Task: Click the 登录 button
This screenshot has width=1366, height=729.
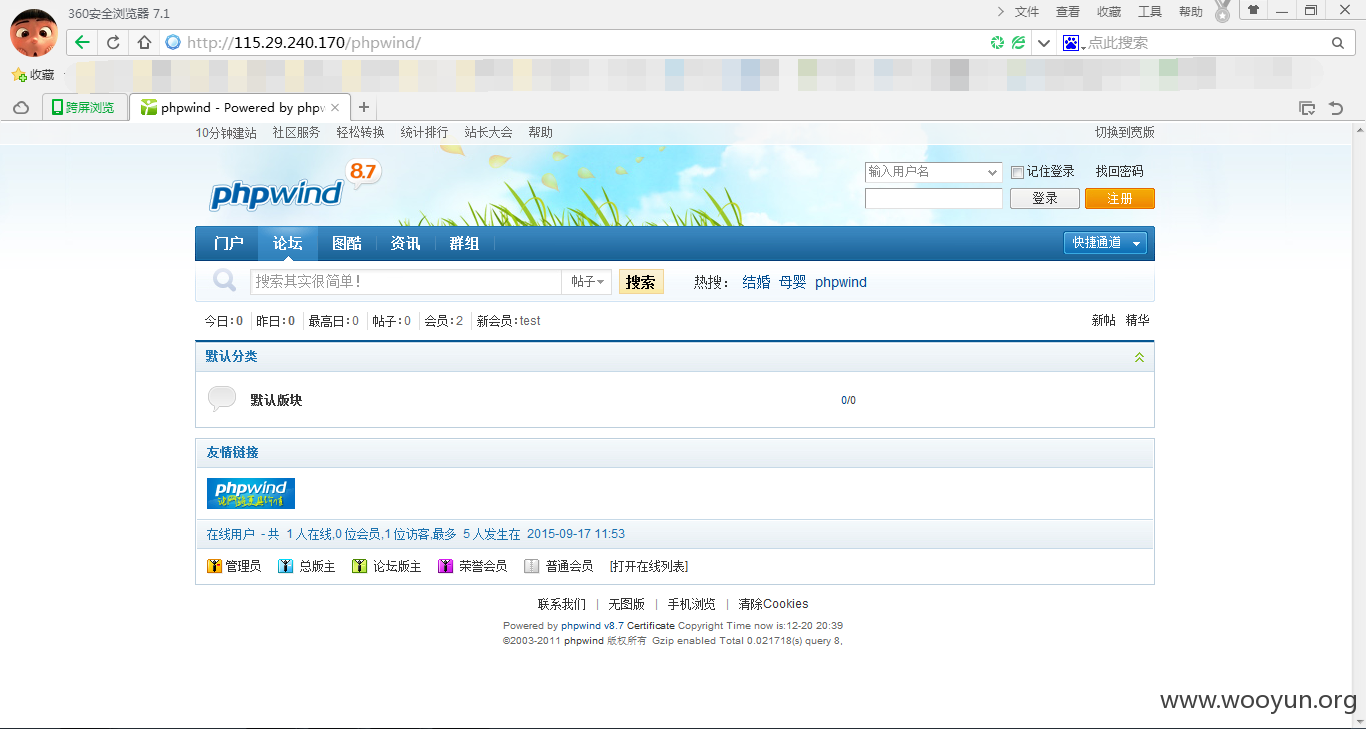Action: pos(1045,198)
